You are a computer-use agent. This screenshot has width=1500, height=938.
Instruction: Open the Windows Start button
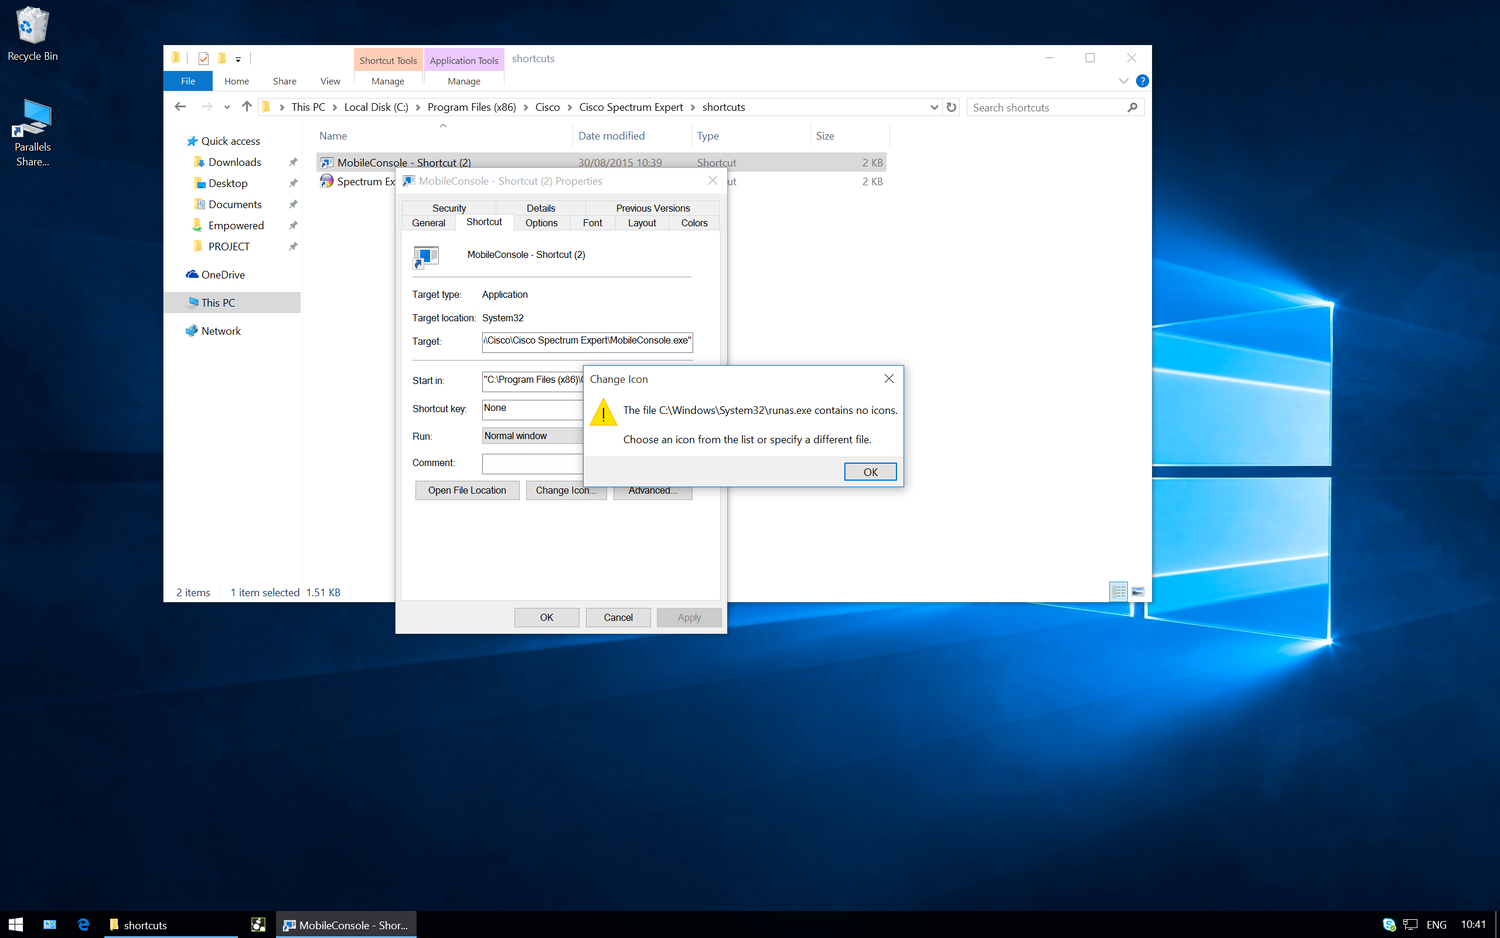[15, 925]
